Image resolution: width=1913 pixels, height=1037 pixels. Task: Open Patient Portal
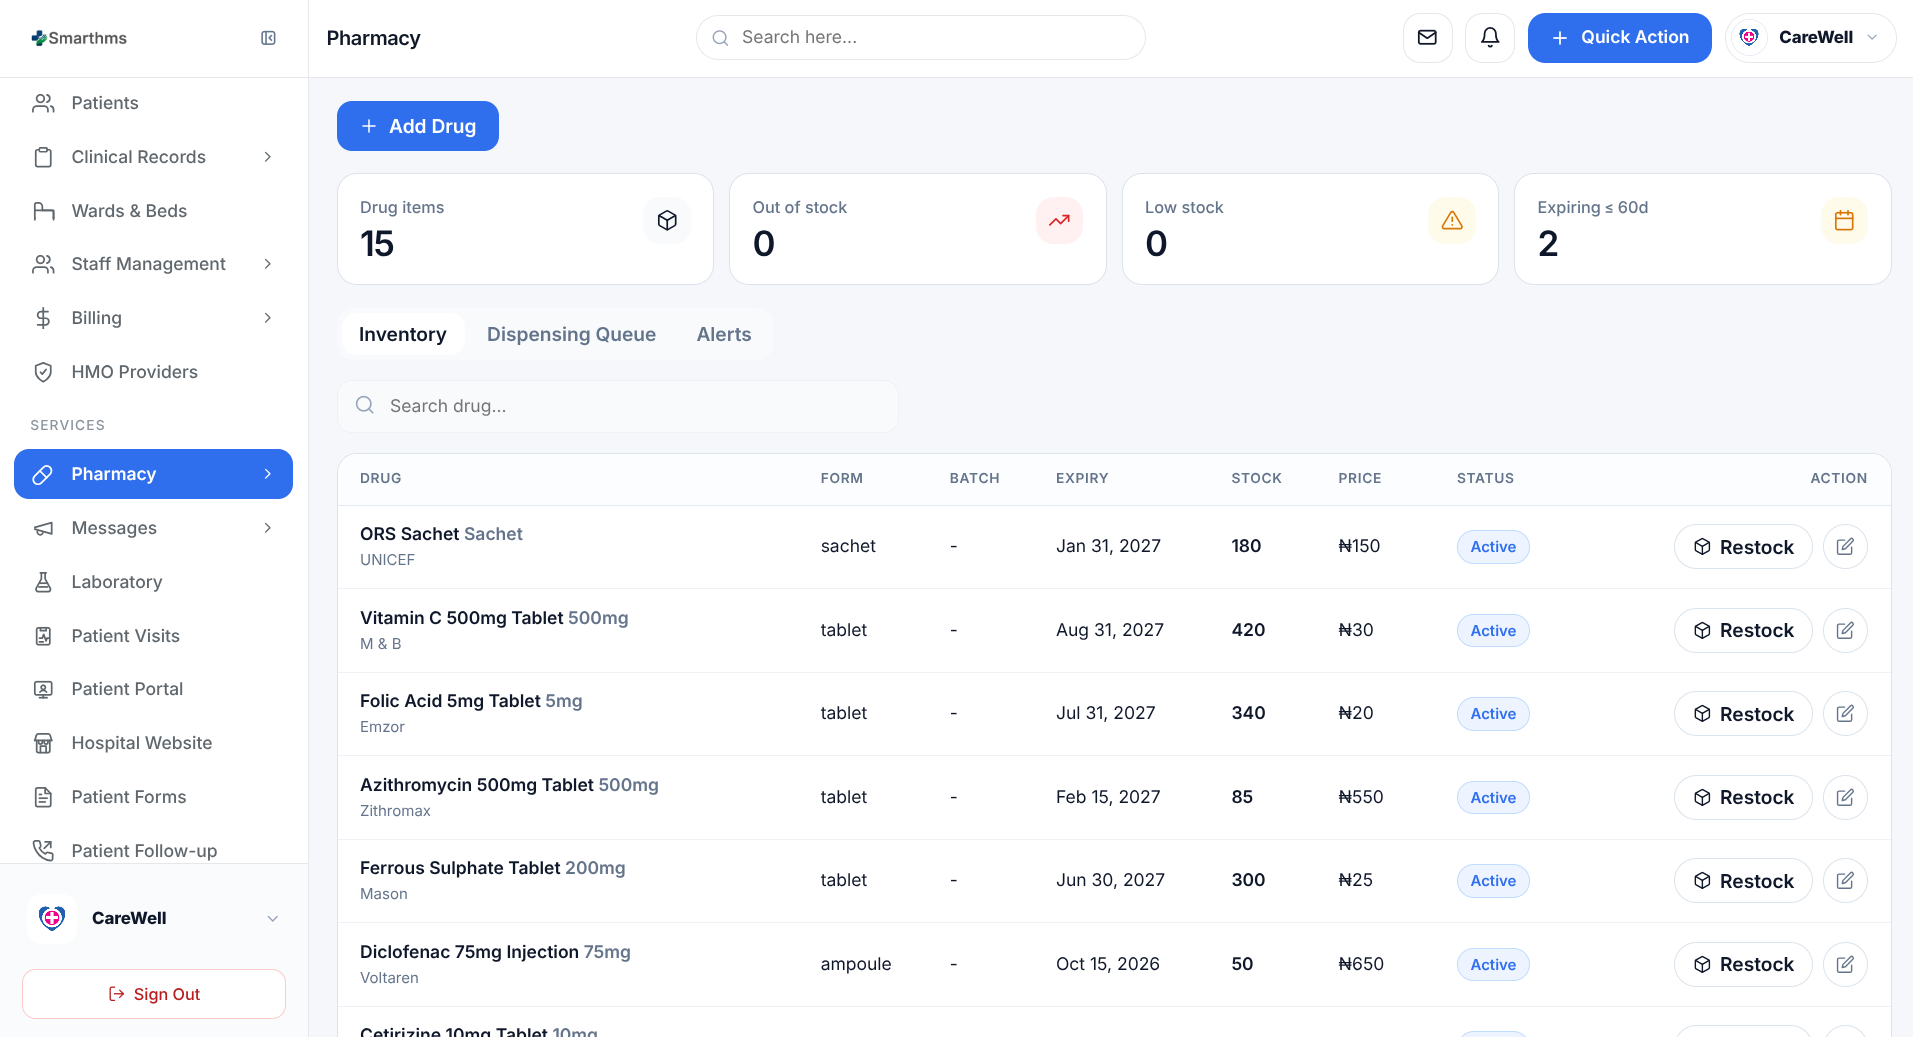click(153, 689)
